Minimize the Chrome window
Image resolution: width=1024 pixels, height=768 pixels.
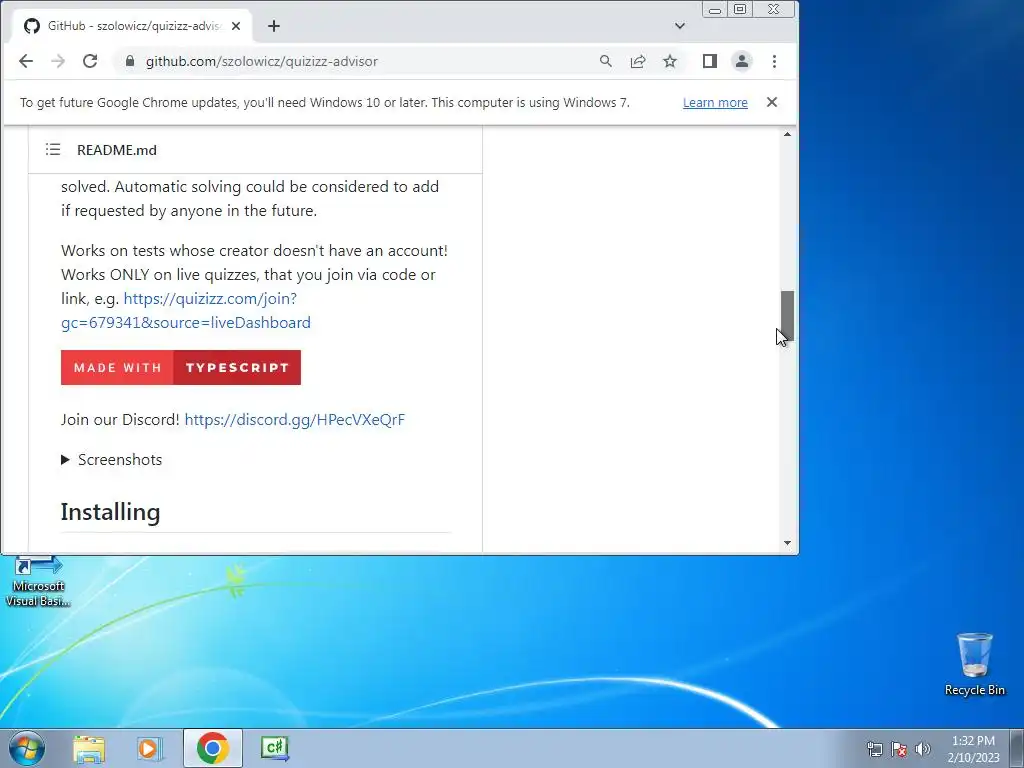(714, 9)
